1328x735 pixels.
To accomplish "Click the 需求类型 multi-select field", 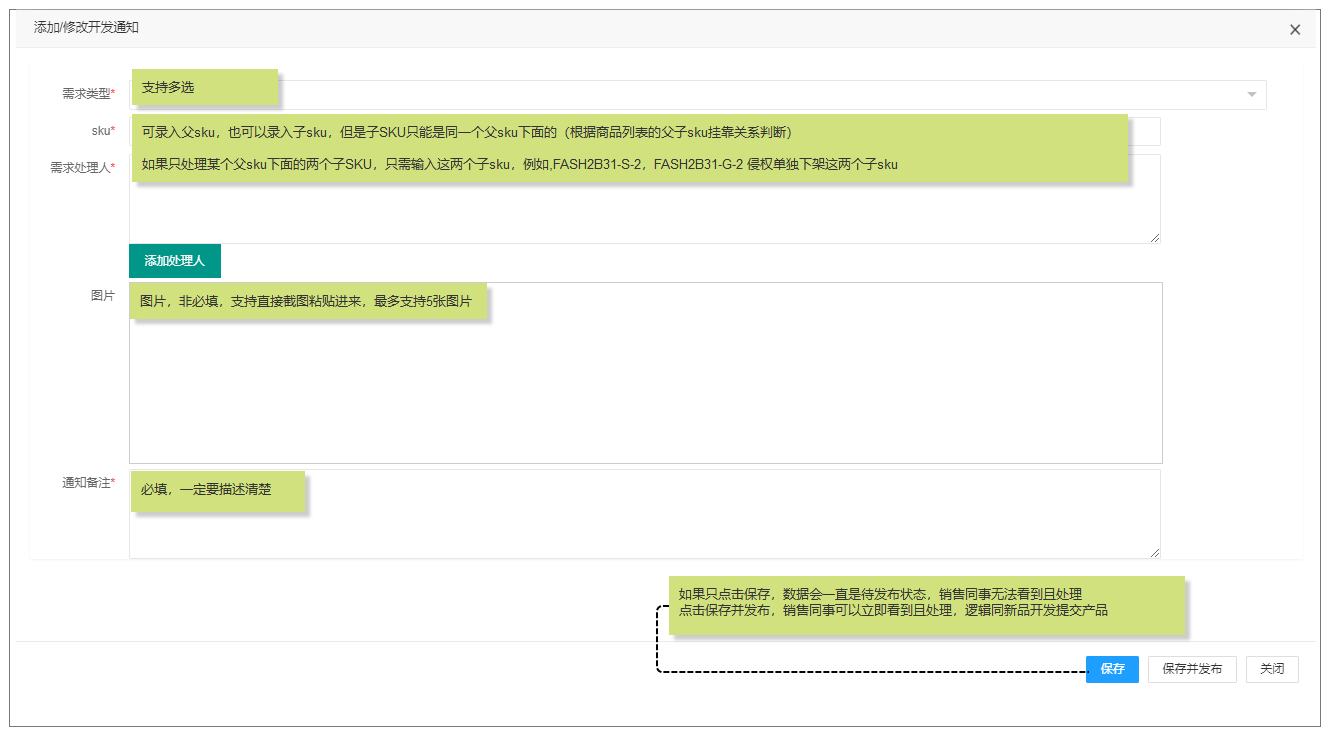I will coord(698,94).
